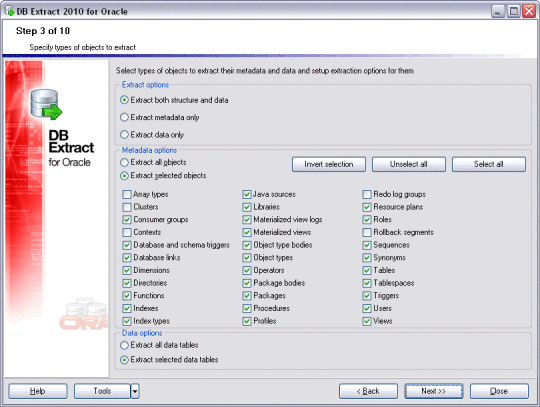540x407 pixels.
Task: Uncheck Users checkbox
Action: (x=367, y=309)
